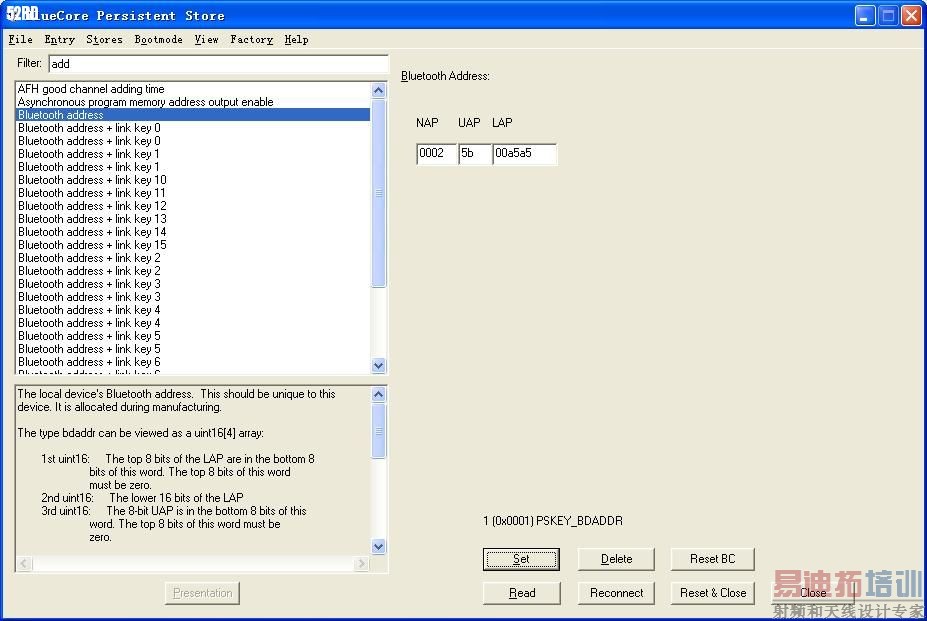Click description pane horizontal scroll left arrow
Screen dimensions: 927x621
[x=24, y=564]
